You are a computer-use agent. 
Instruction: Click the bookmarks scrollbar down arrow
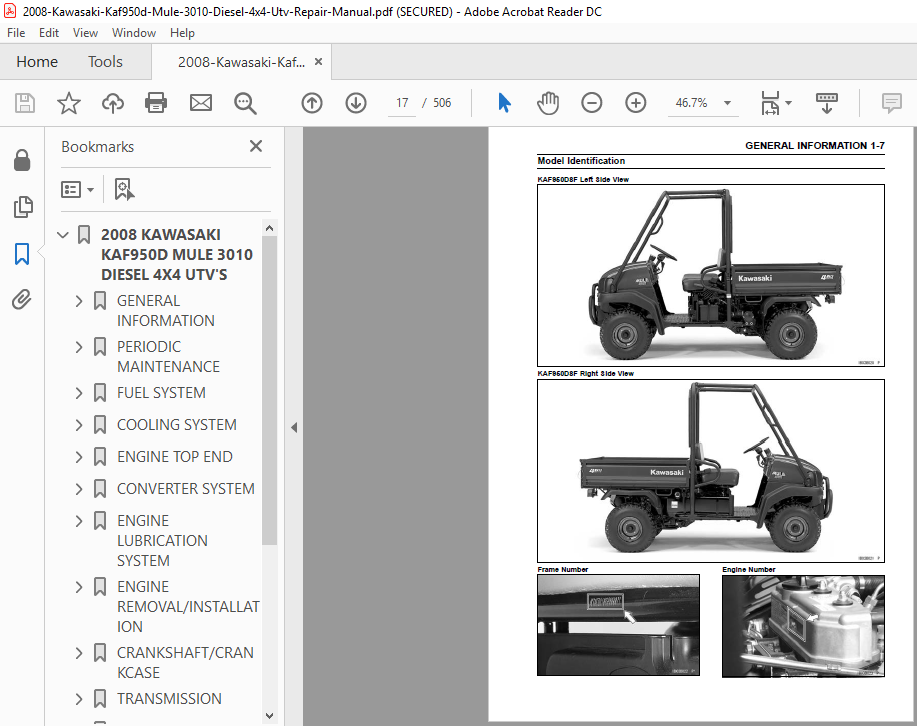click(269, 715)
